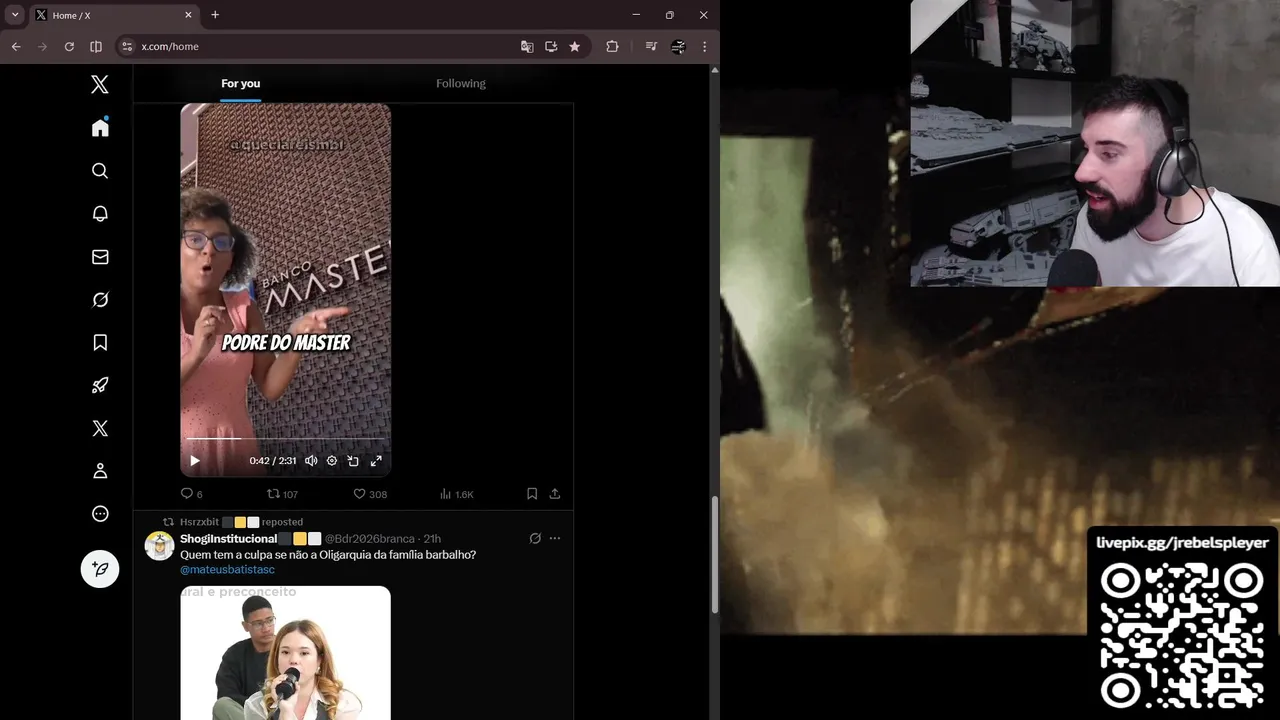The image size is (1280, 720).
Task: Open Hsrzxbit reposted profile link
Action: pos(241,522)
